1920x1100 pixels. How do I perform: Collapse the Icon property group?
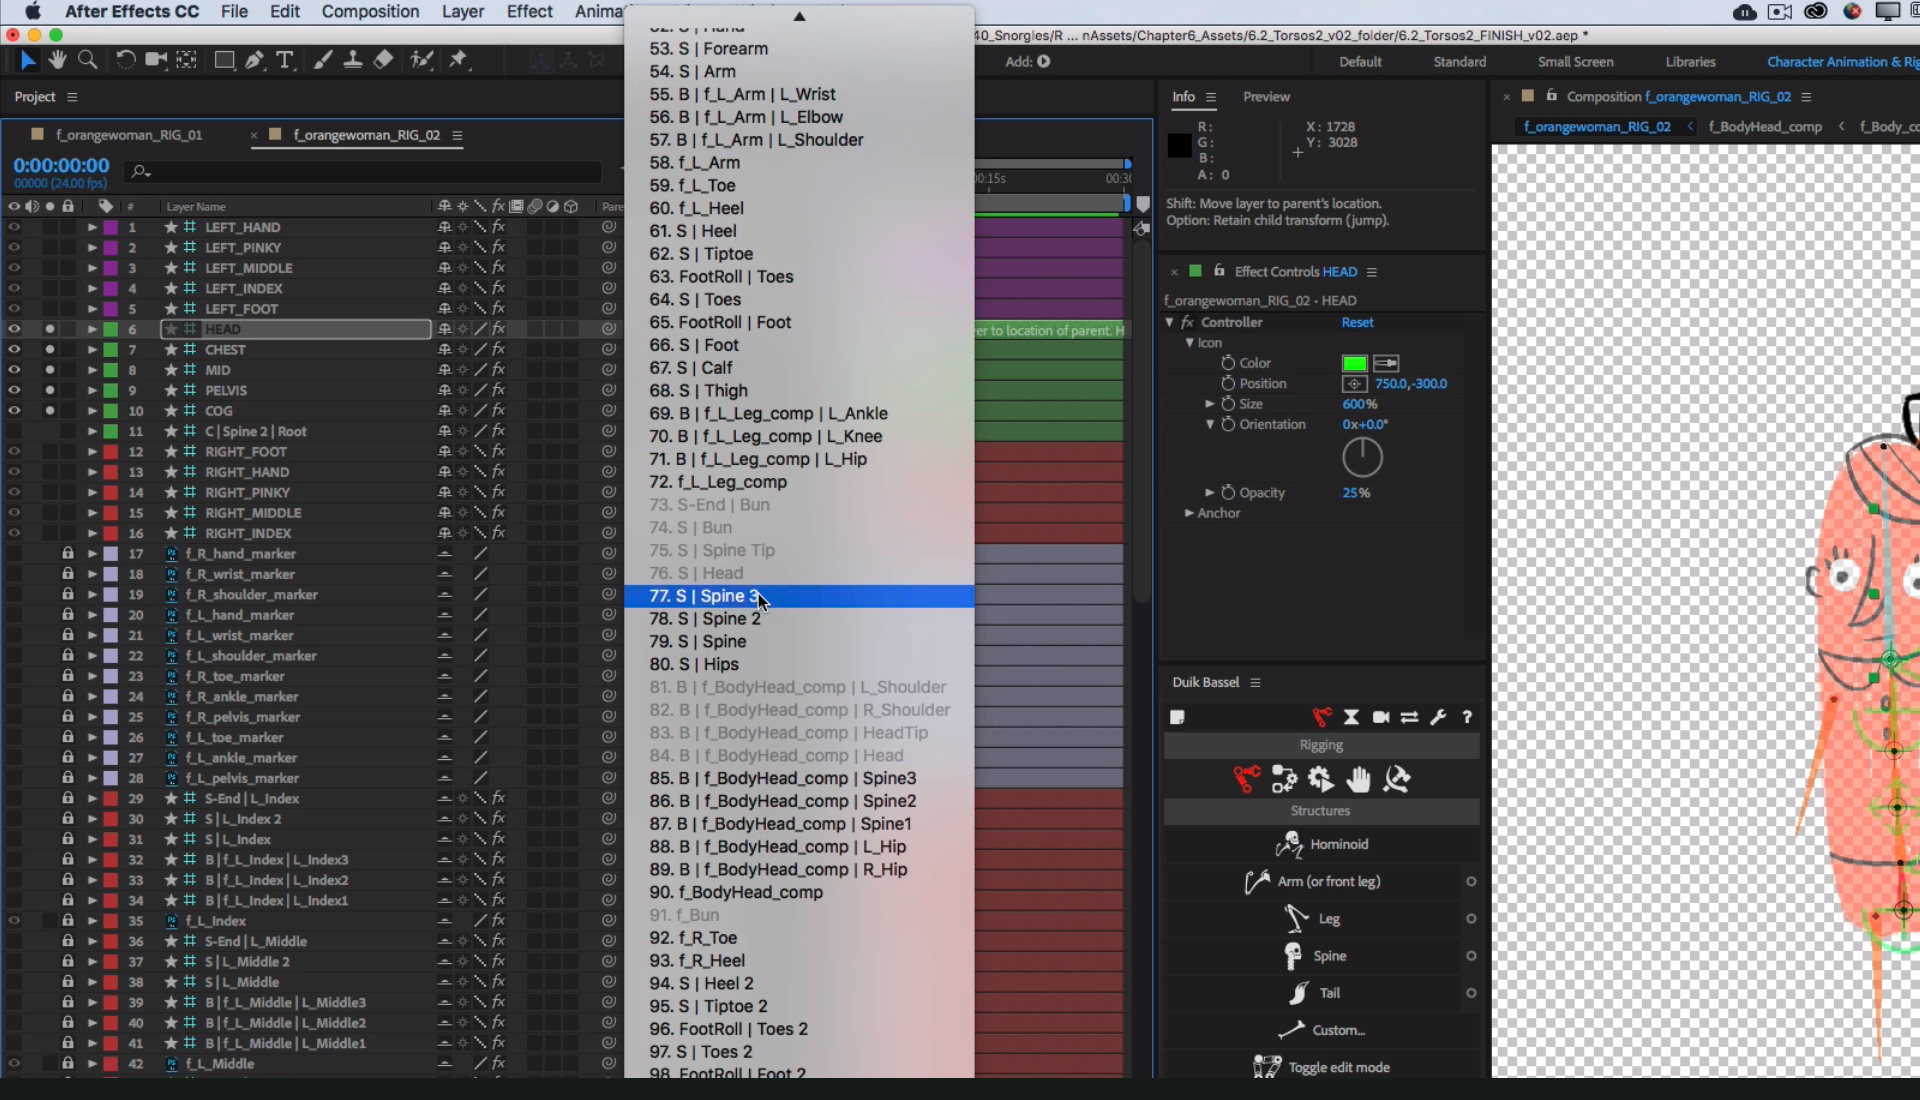pyautogui.click(x=1189, y=342)
